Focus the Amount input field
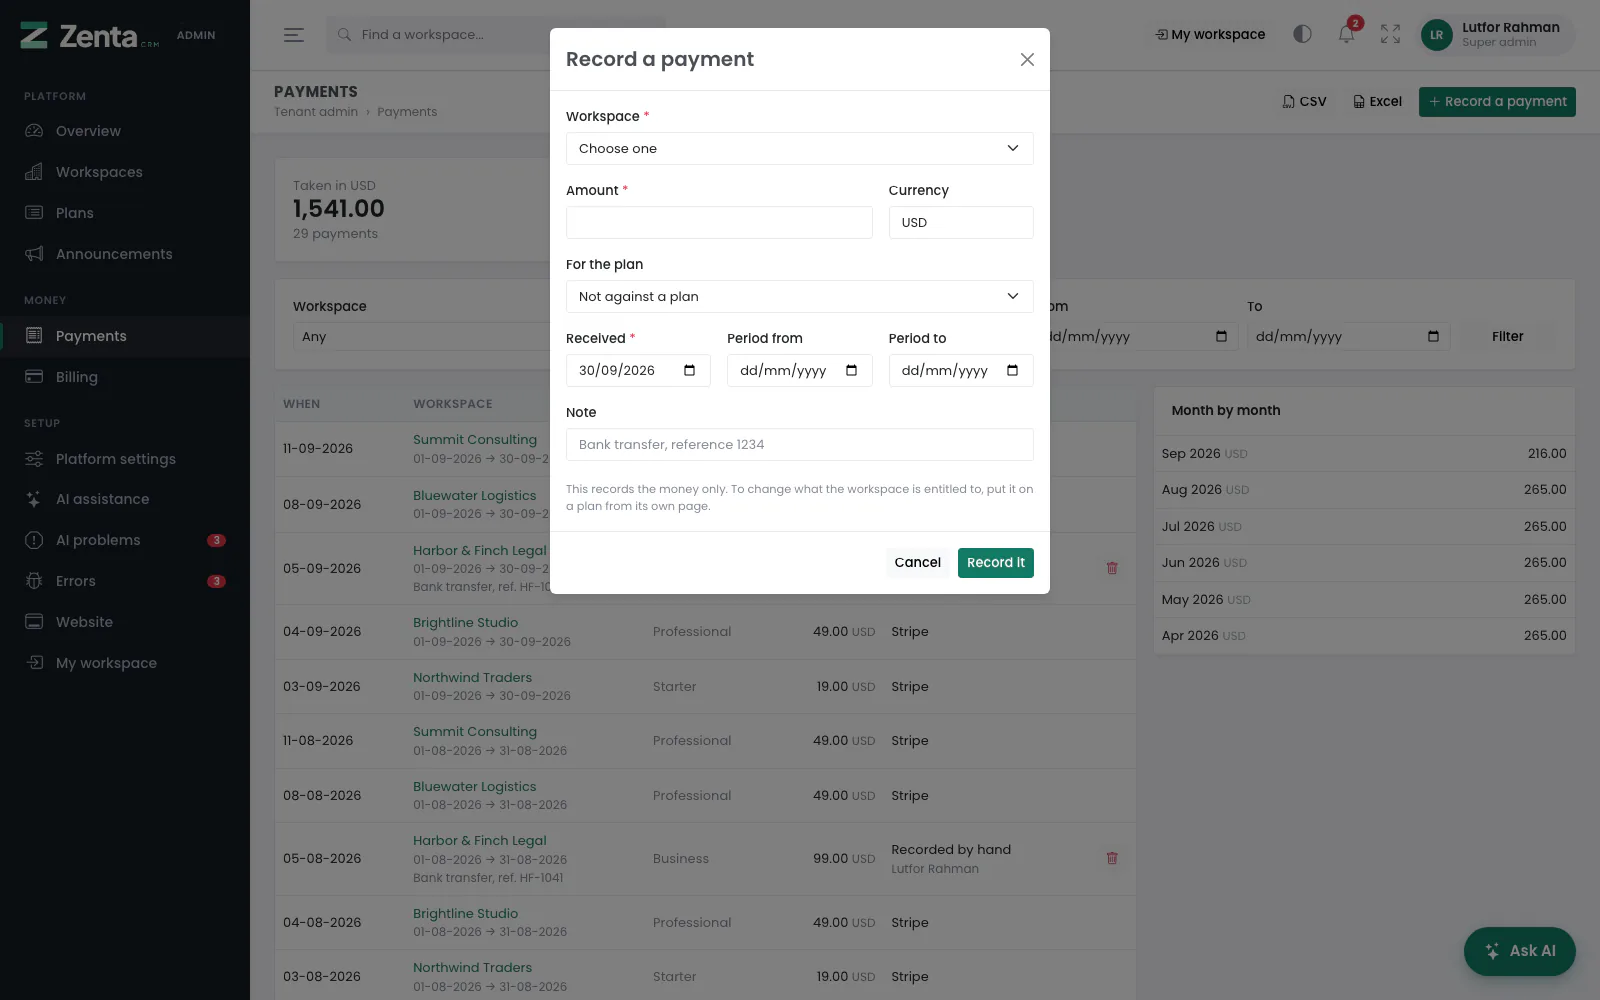 [x=719, y=222]
